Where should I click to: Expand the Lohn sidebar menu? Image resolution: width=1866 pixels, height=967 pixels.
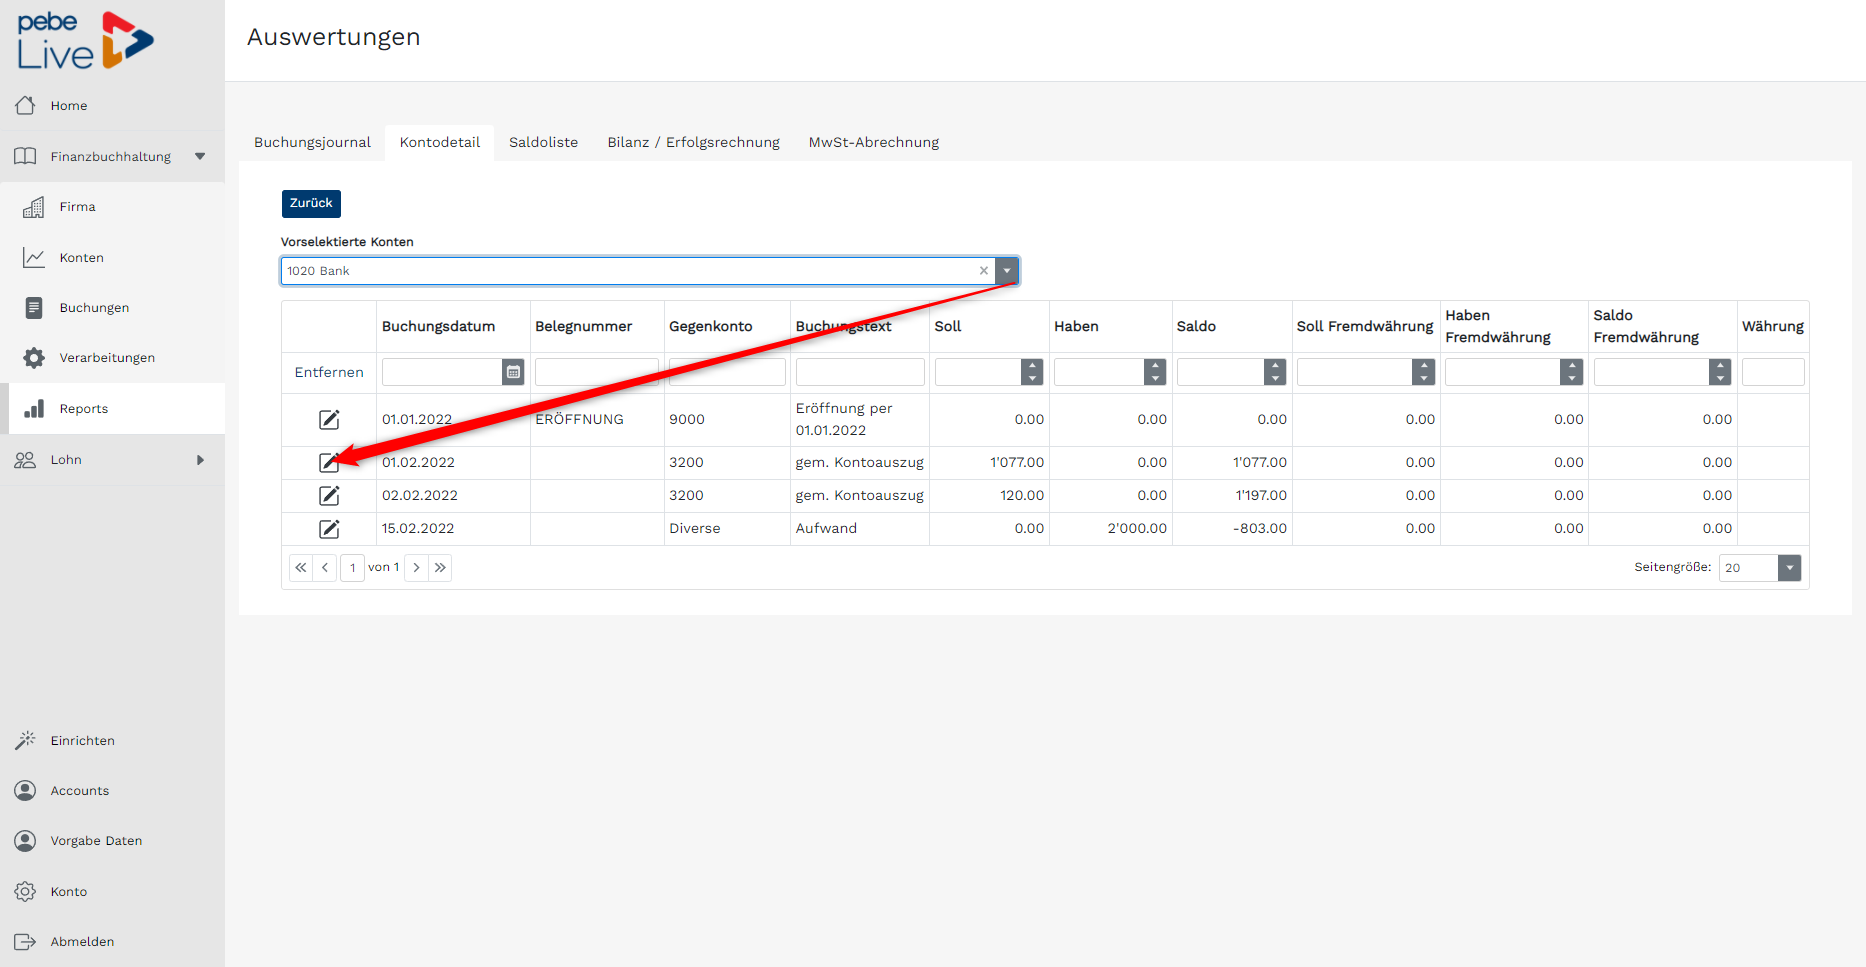pyautogui.click(x=200, y=460)
